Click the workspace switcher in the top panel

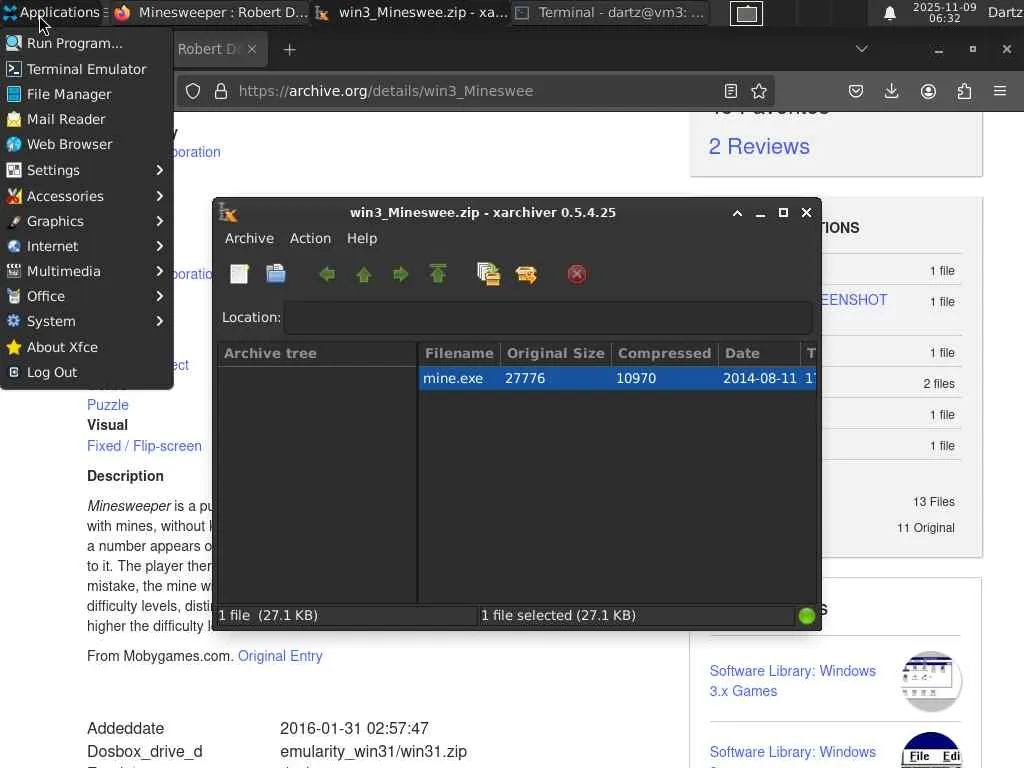tap(746, 14)
